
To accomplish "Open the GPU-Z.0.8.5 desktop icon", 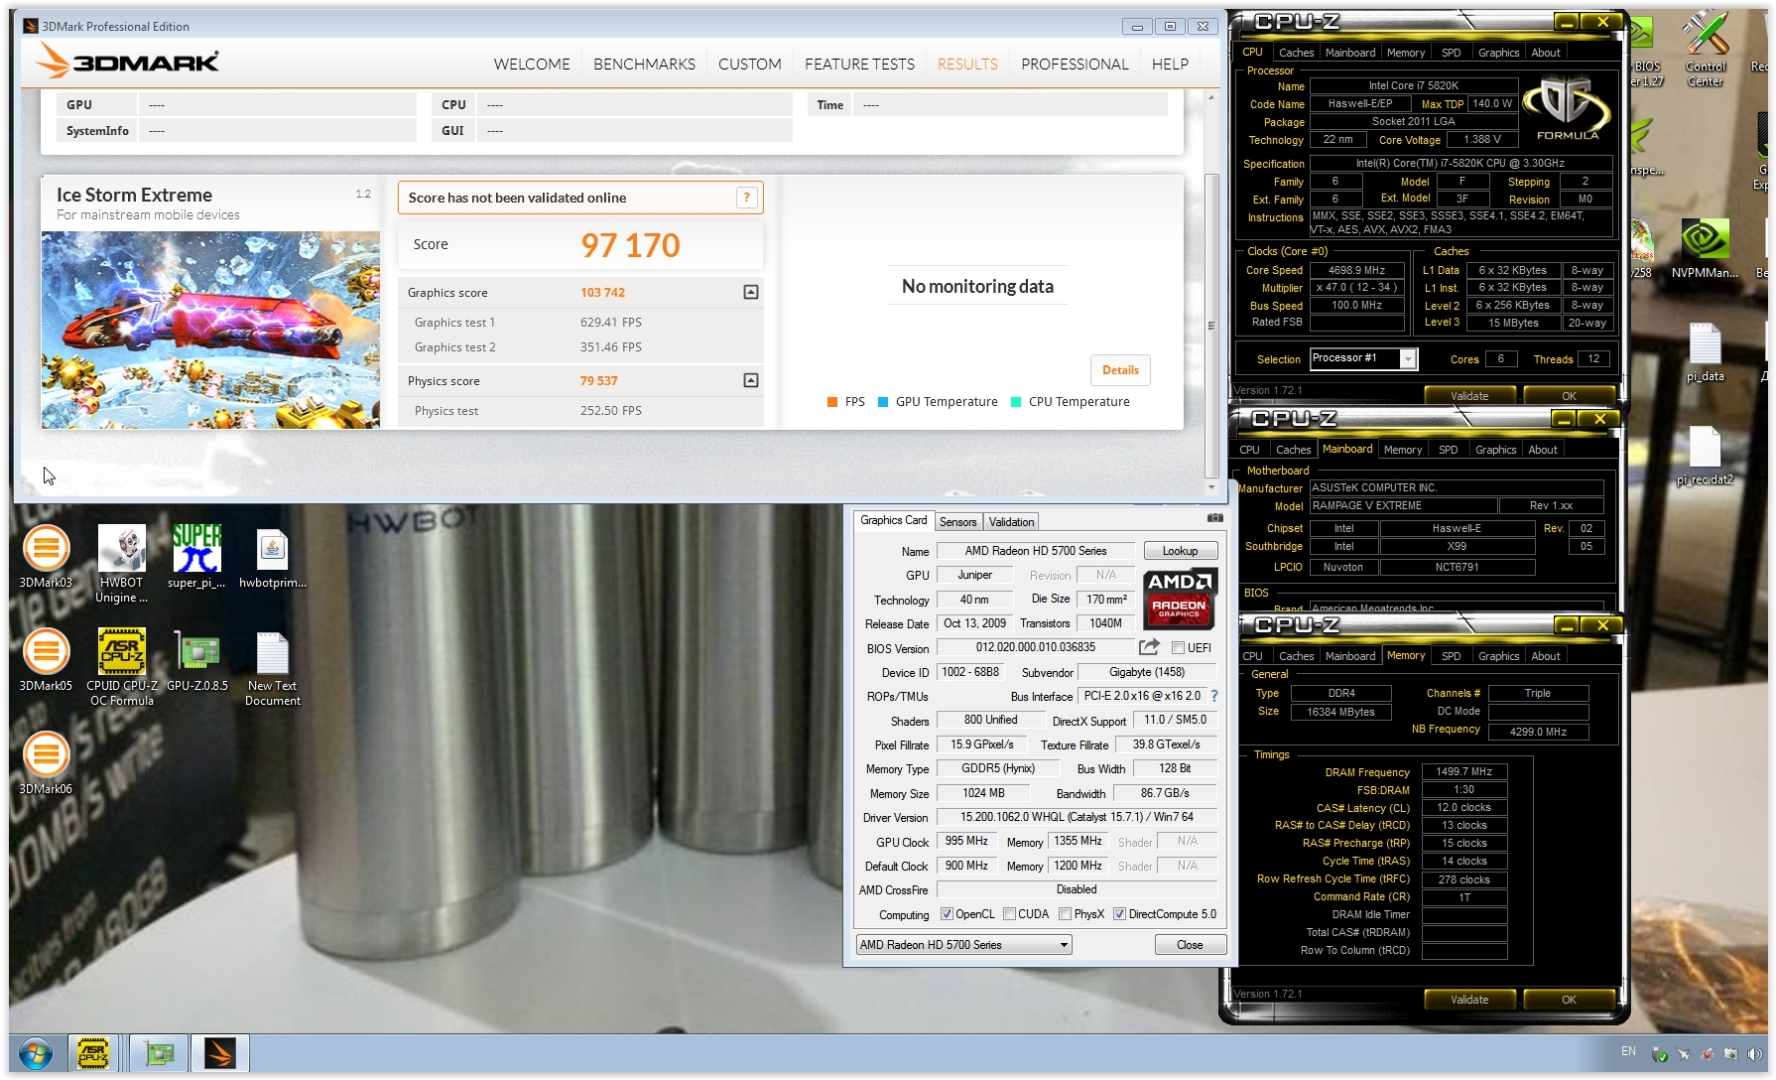I will (x=197, y=660).
